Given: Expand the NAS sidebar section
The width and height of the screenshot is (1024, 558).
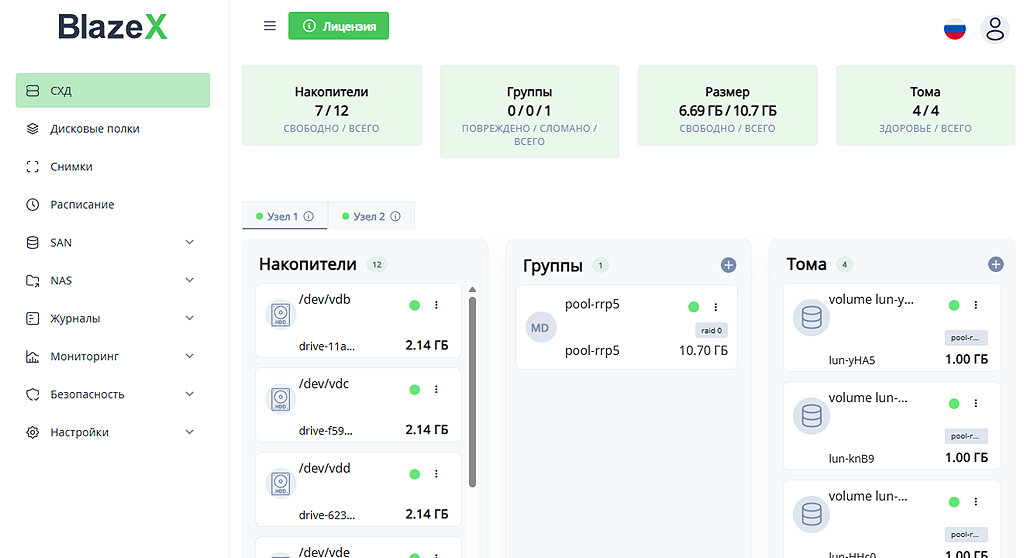Looking at the screenshot, I should pyautogui.click(x=189, y=281).
